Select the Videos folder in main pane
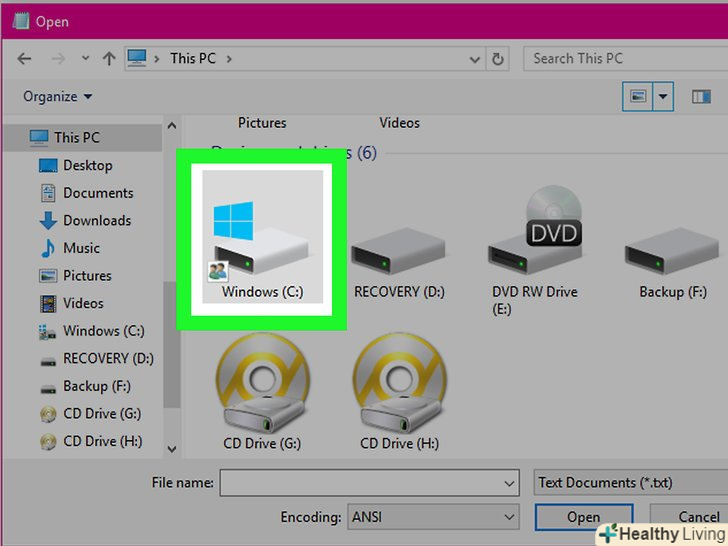728x546 pixels. coord(399,123)
